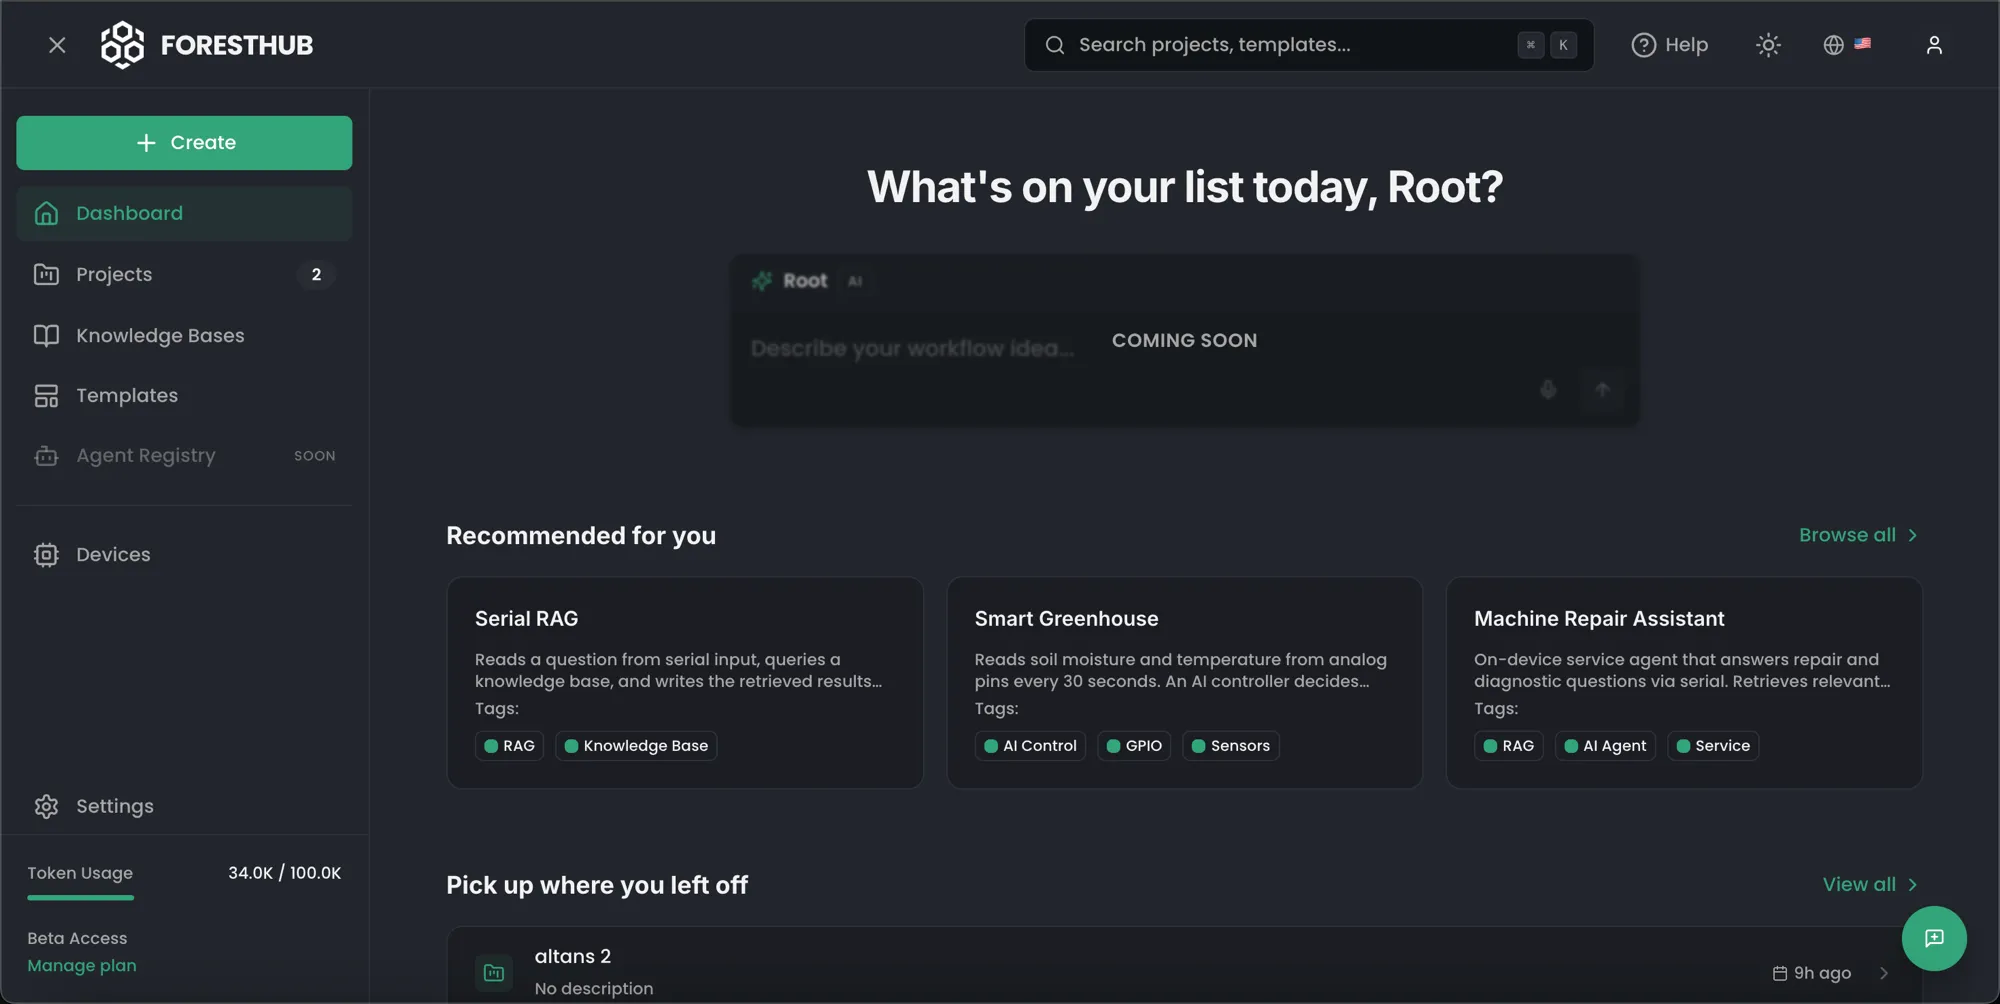Click the Create button
The width and height of the screenshot is (2000, 1004).
[184, 143]
